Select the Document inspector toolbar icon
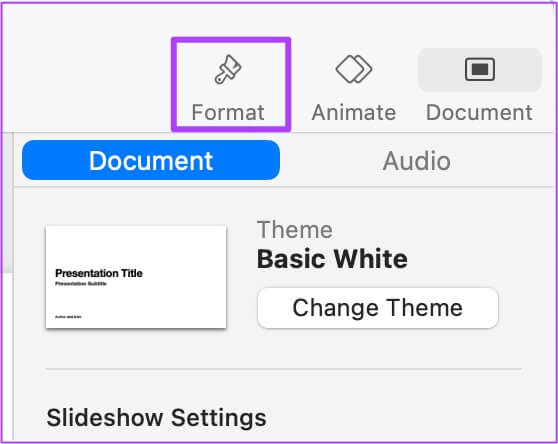This screenshot has width=558, height=444. click(x=480, y=69)
